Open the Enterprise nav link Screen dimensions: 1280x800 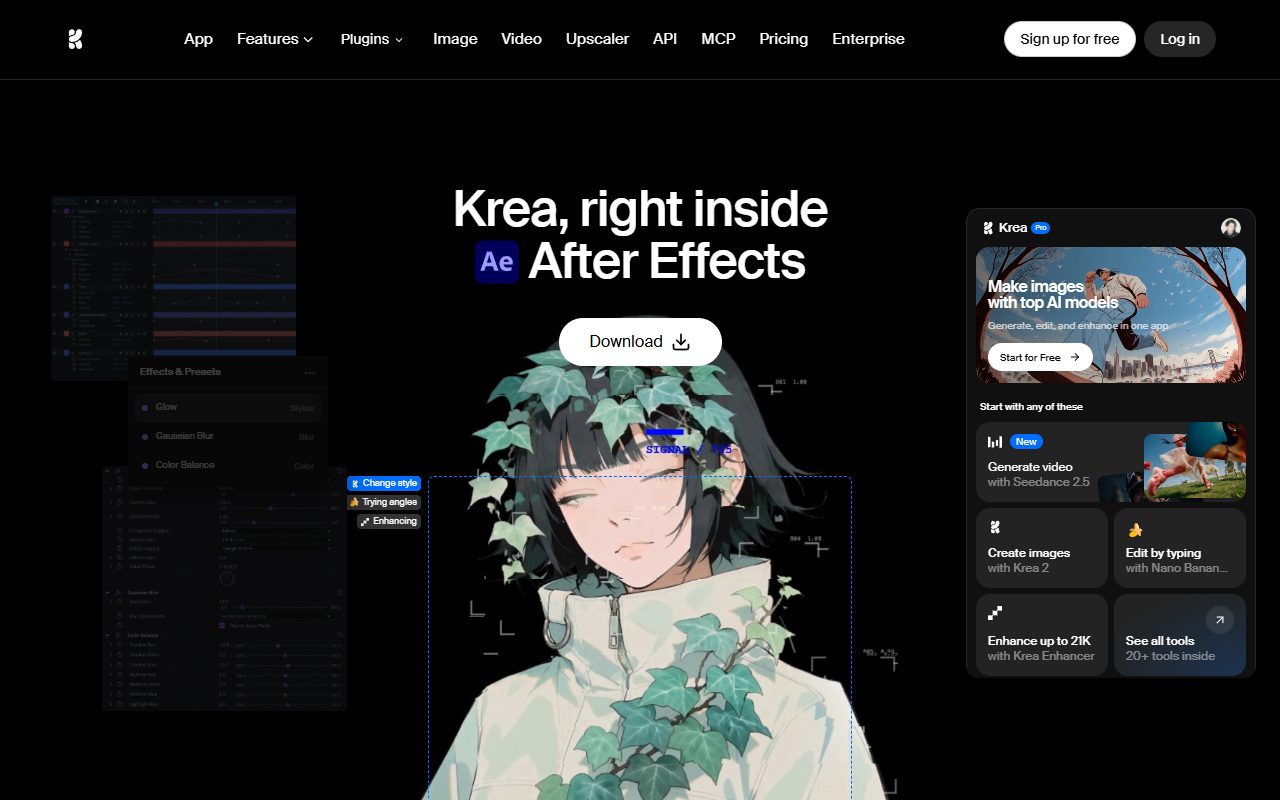pos(868,39)
